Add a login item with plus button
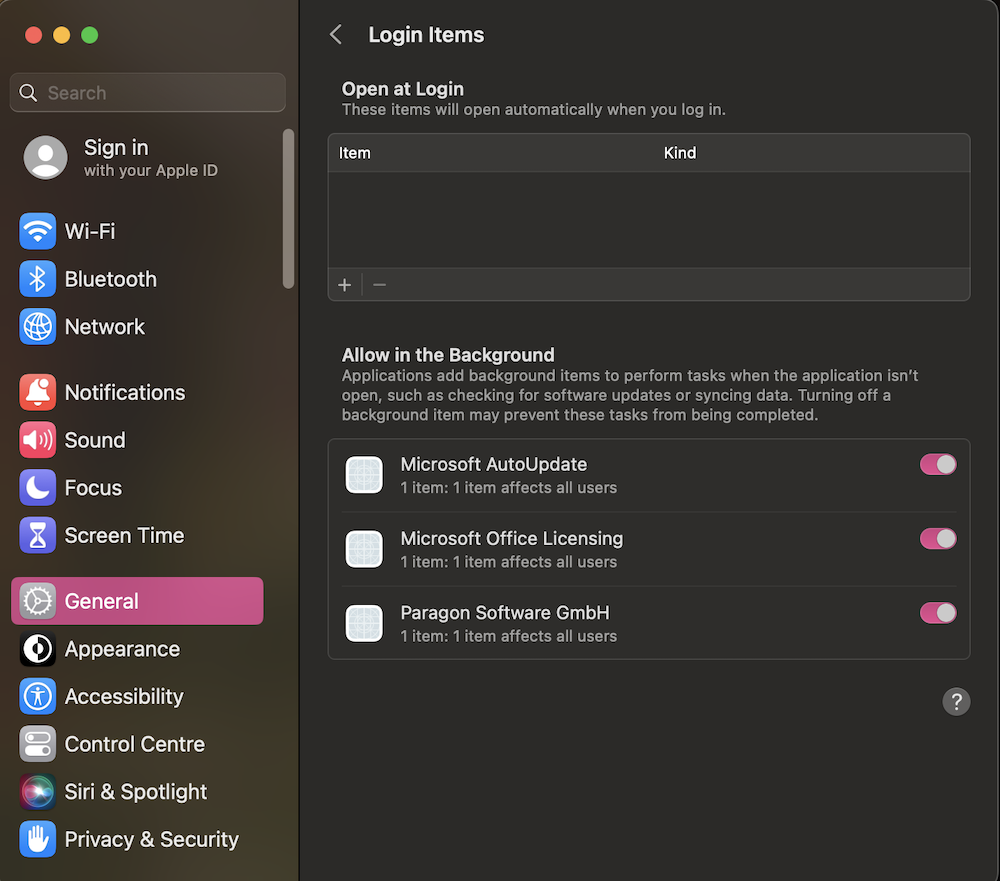The height and width of the screenshot is (881, 1000). point(344,285)
